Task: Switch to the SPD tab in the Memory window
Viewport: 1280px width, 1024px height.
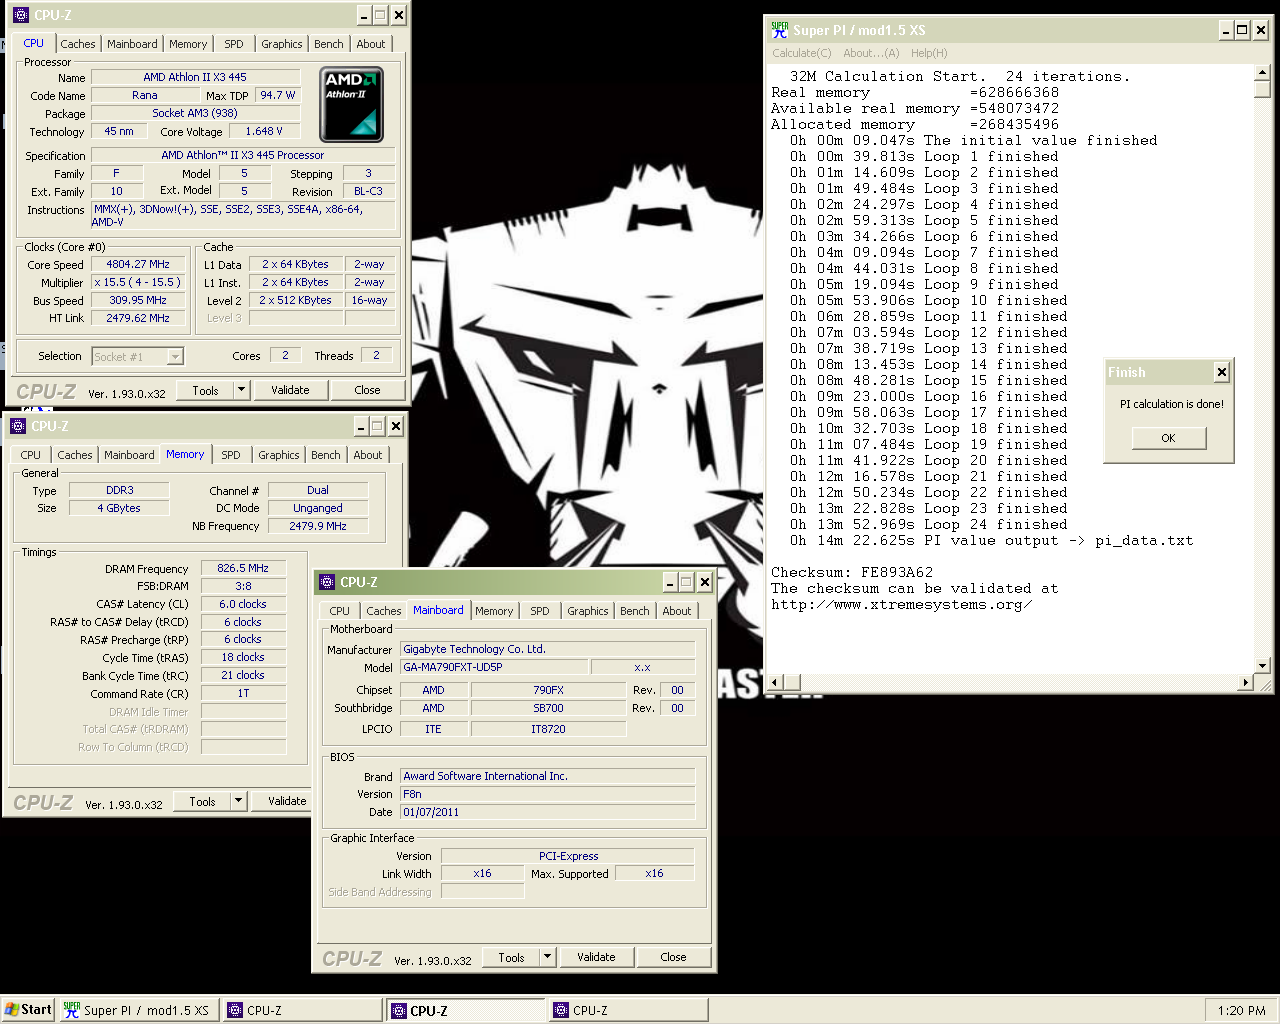Action: point(231,455)
